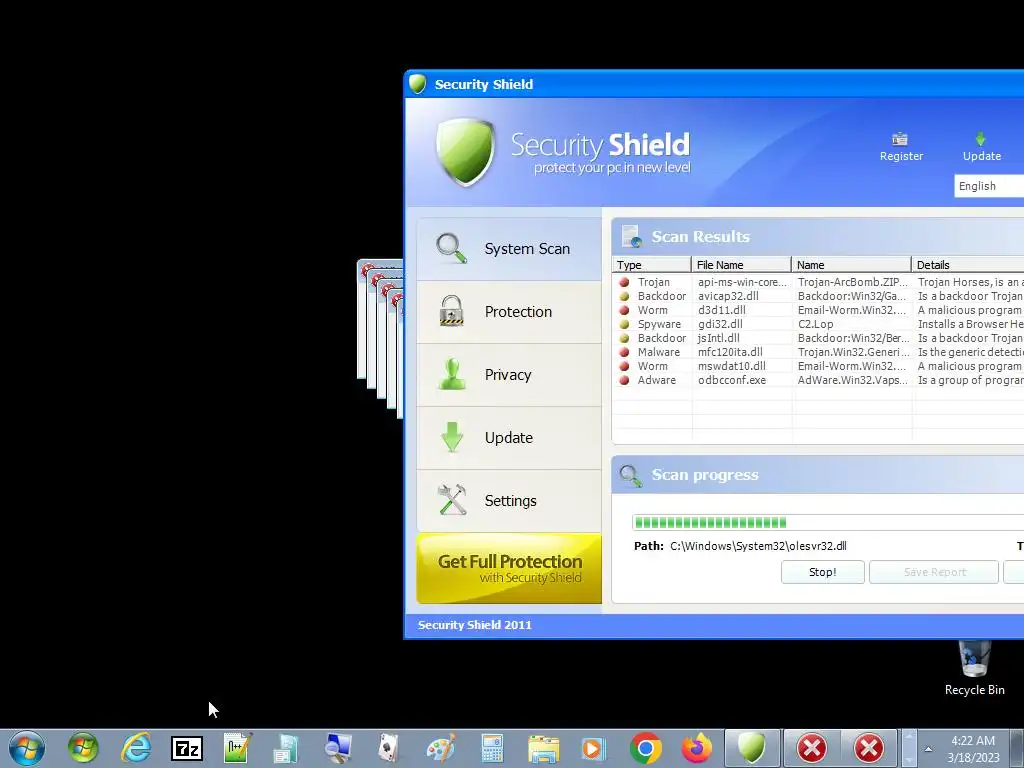The height and width of the screenshot is (768, 1024).
Task: Click the green person Privacy icon
Action: [452, 374]
